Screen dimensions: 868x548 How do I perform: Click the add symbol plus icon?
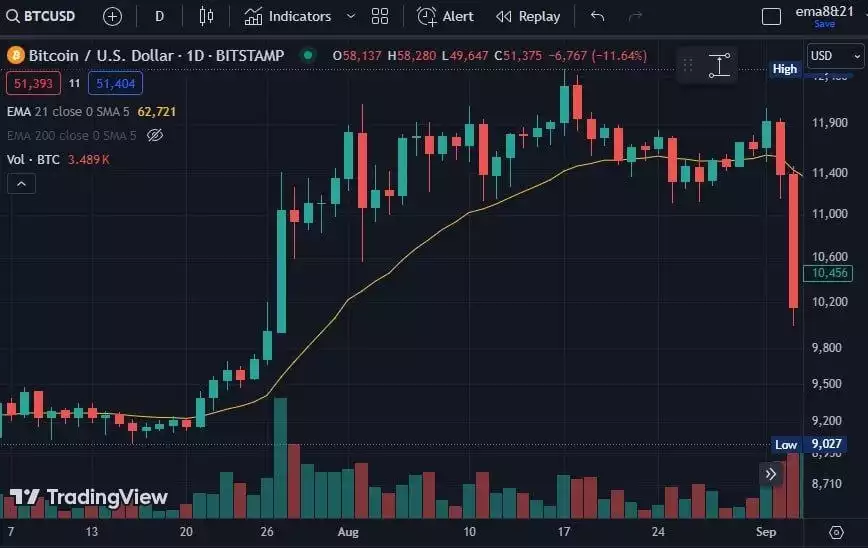(x=112, y=16)
